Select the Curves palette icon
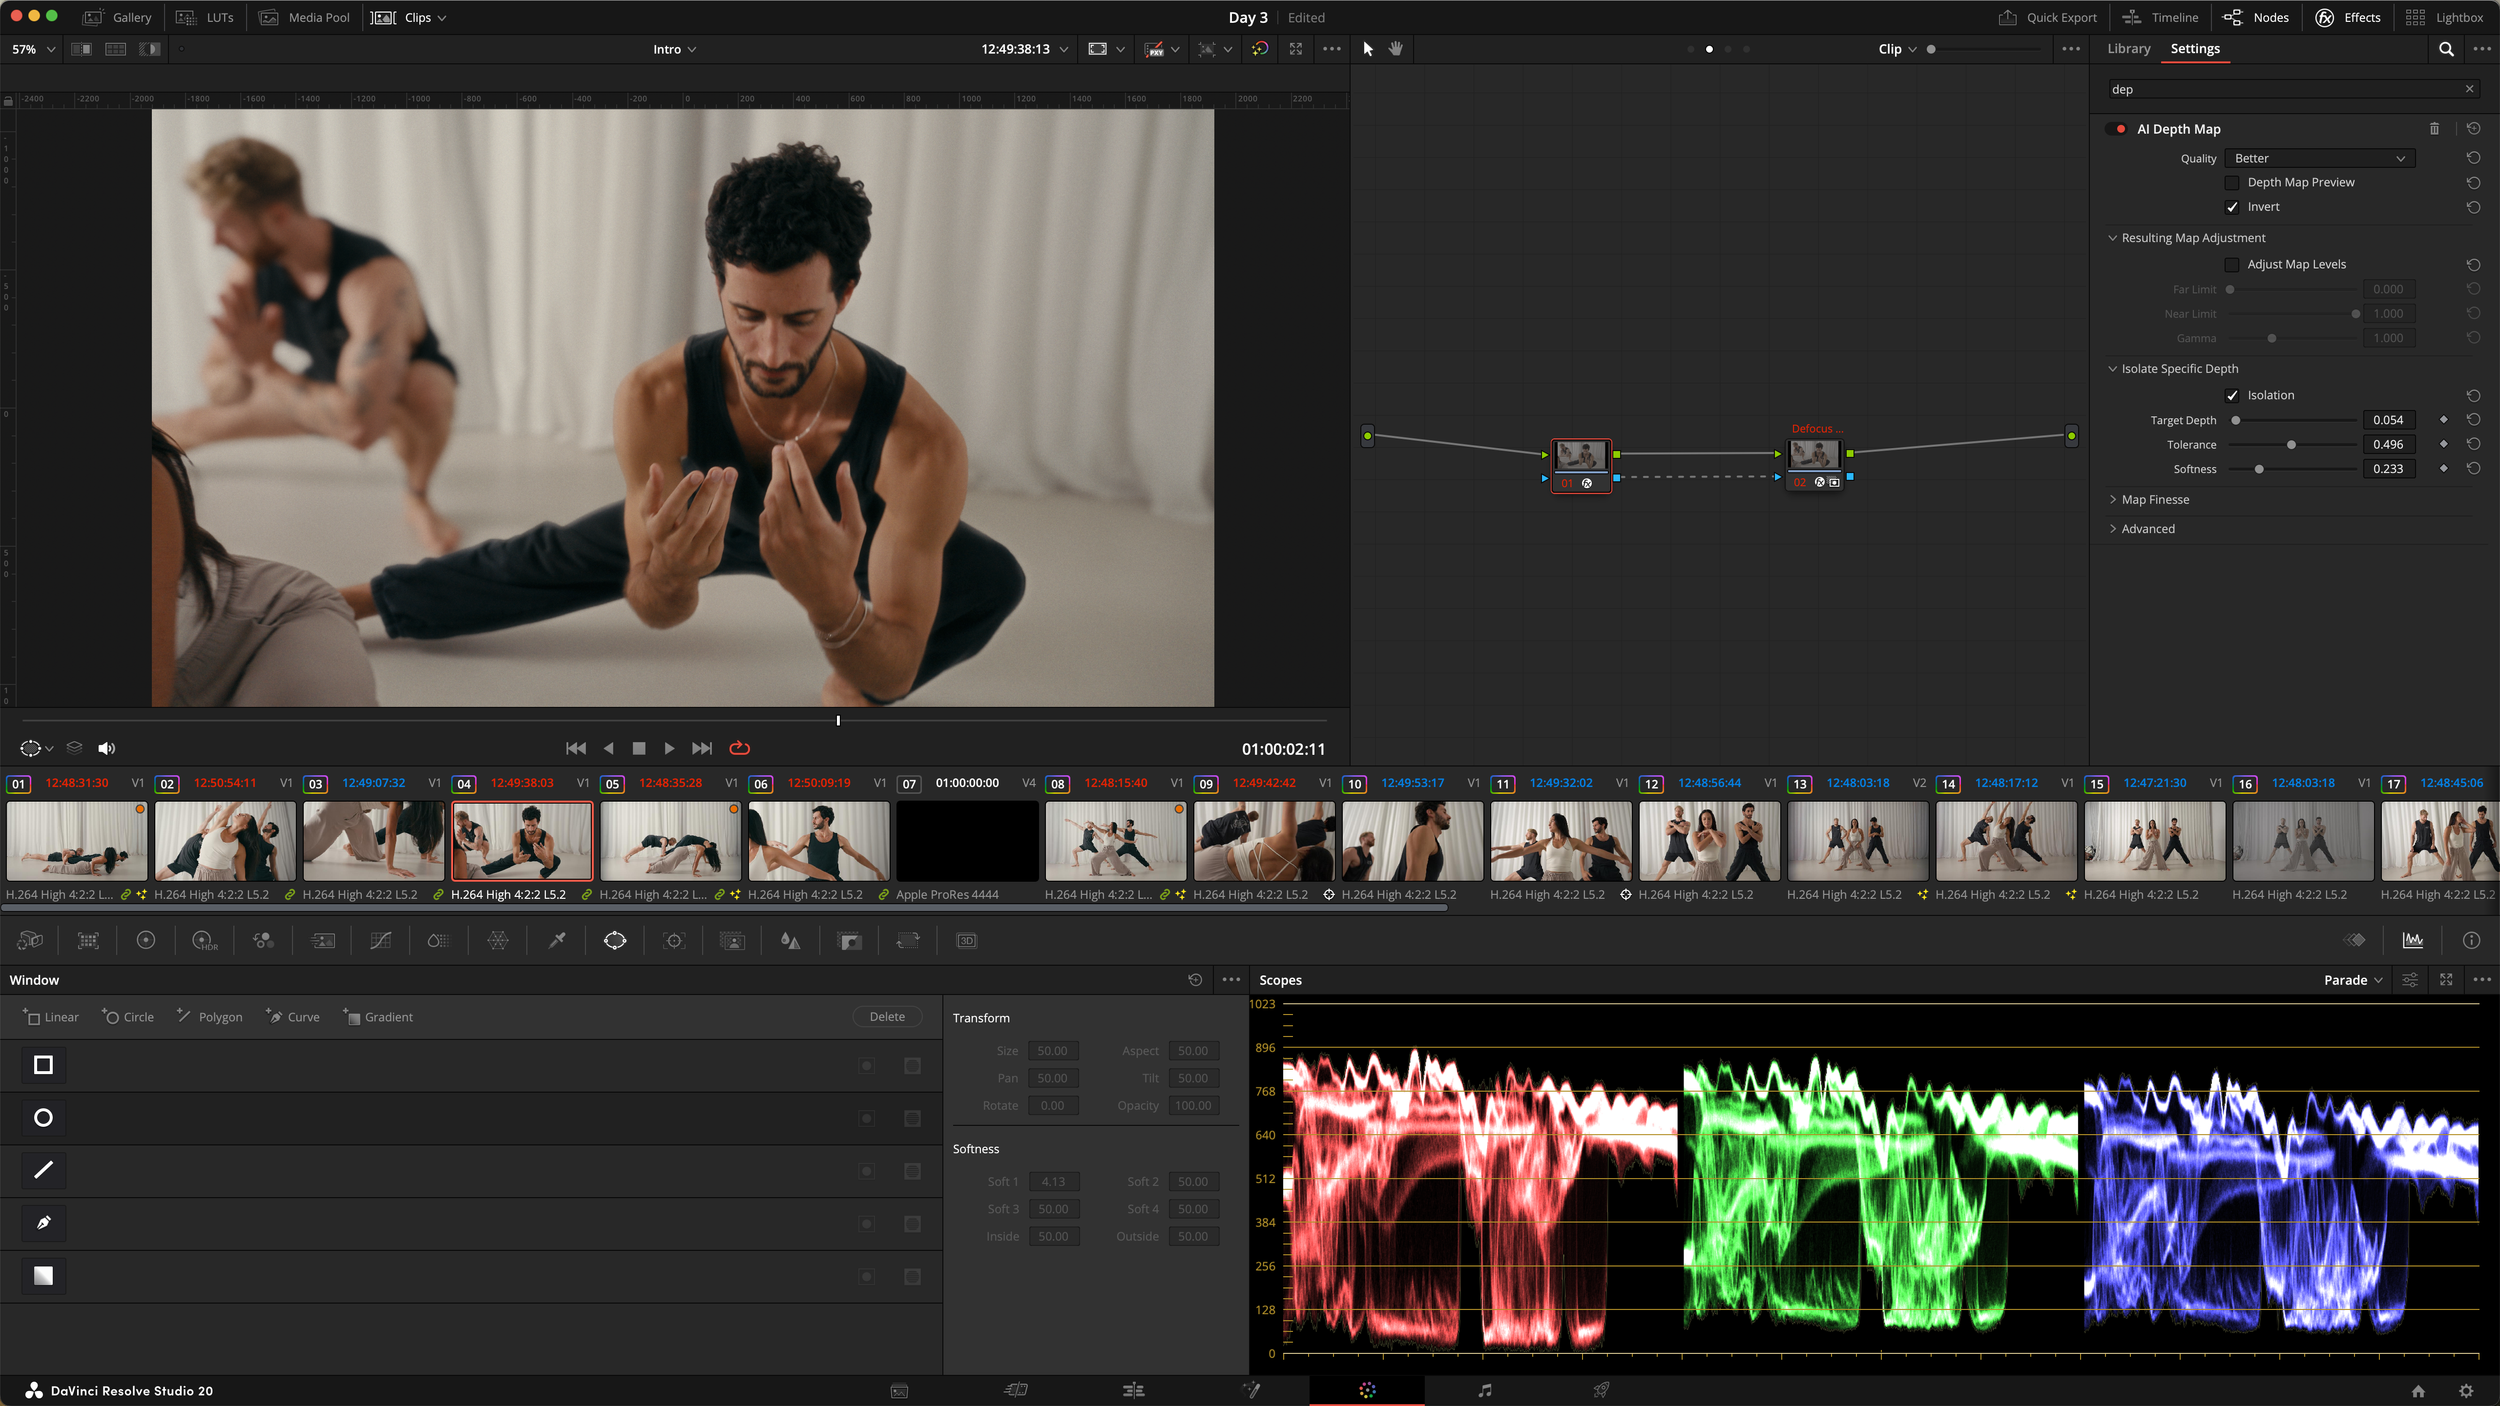The height and width of the screenshot is (1406, 2500). click(380, 941)
